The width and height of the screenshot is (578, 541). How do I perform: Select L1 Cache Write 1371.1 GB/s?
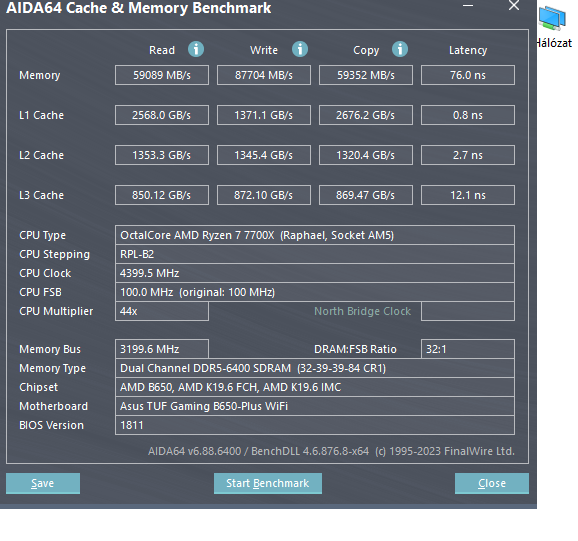(264, 115)
